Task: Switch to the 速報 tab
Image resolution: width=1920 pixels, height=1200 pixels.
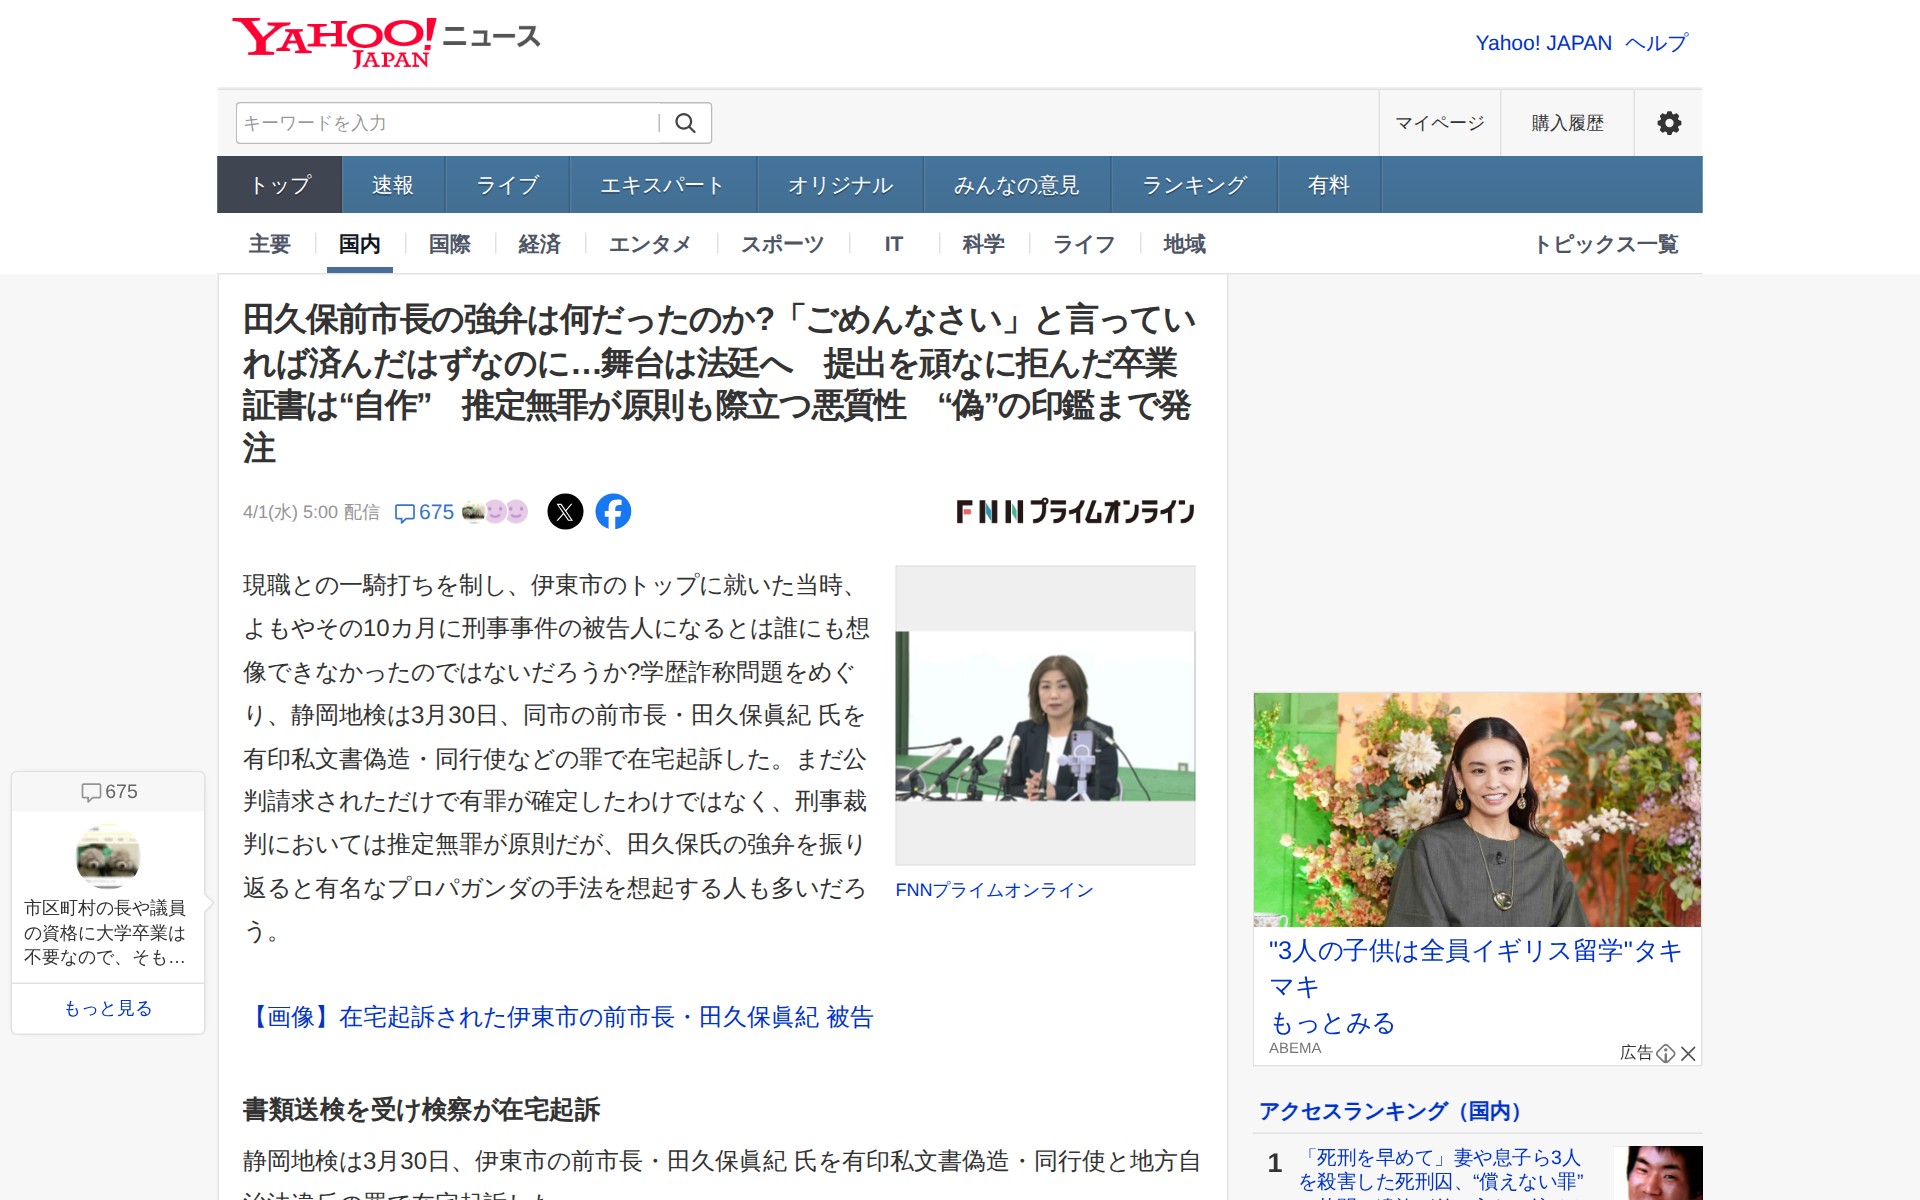Action: coord(392,185)
